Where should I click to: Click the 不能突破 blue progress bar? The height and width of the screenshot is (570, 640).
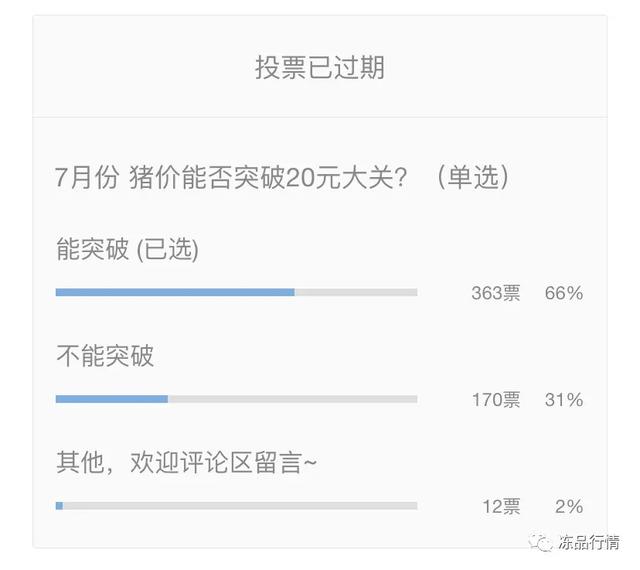[x=112, y=399]
